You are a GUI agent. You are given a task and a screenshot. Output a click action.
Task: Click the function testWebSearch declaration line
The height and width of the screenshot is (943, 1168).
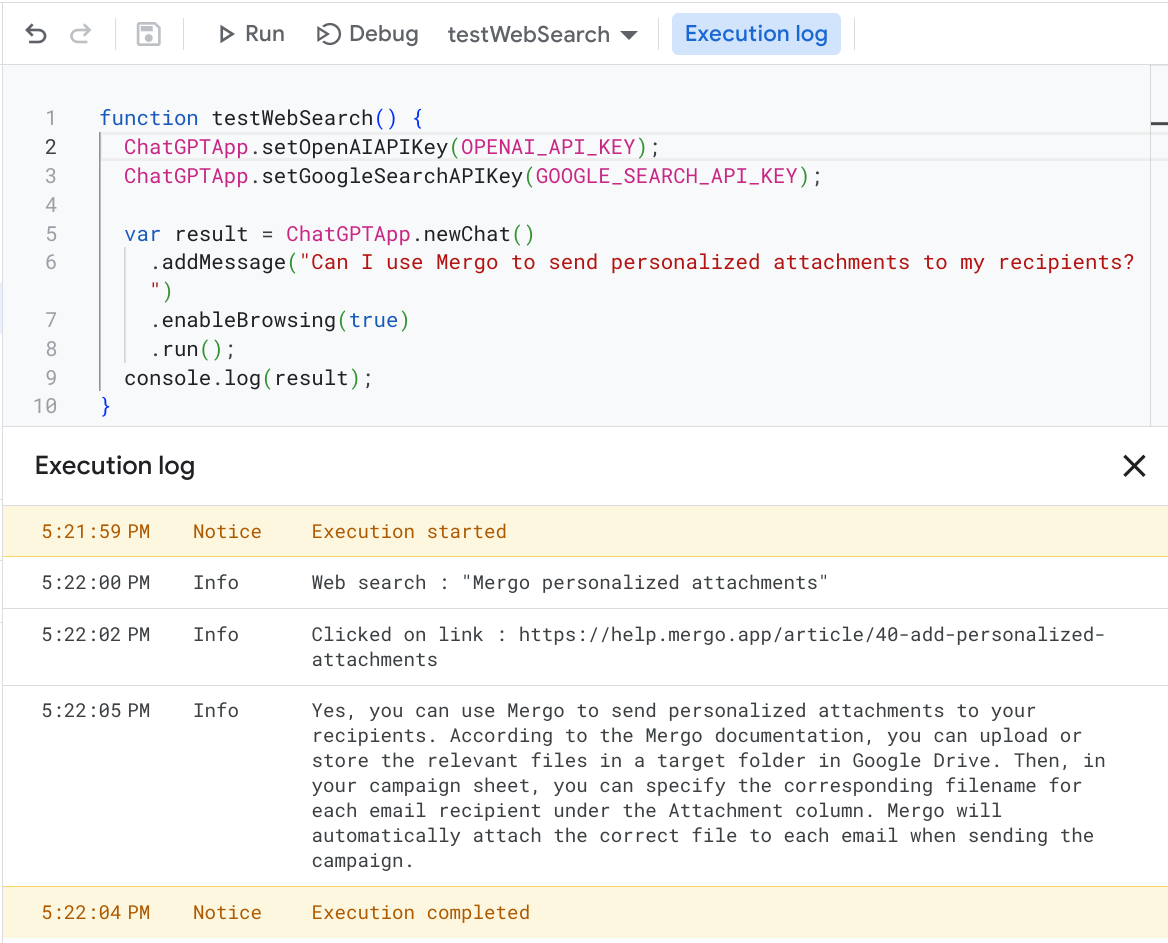pyautogui.click(x=261, y=118)
